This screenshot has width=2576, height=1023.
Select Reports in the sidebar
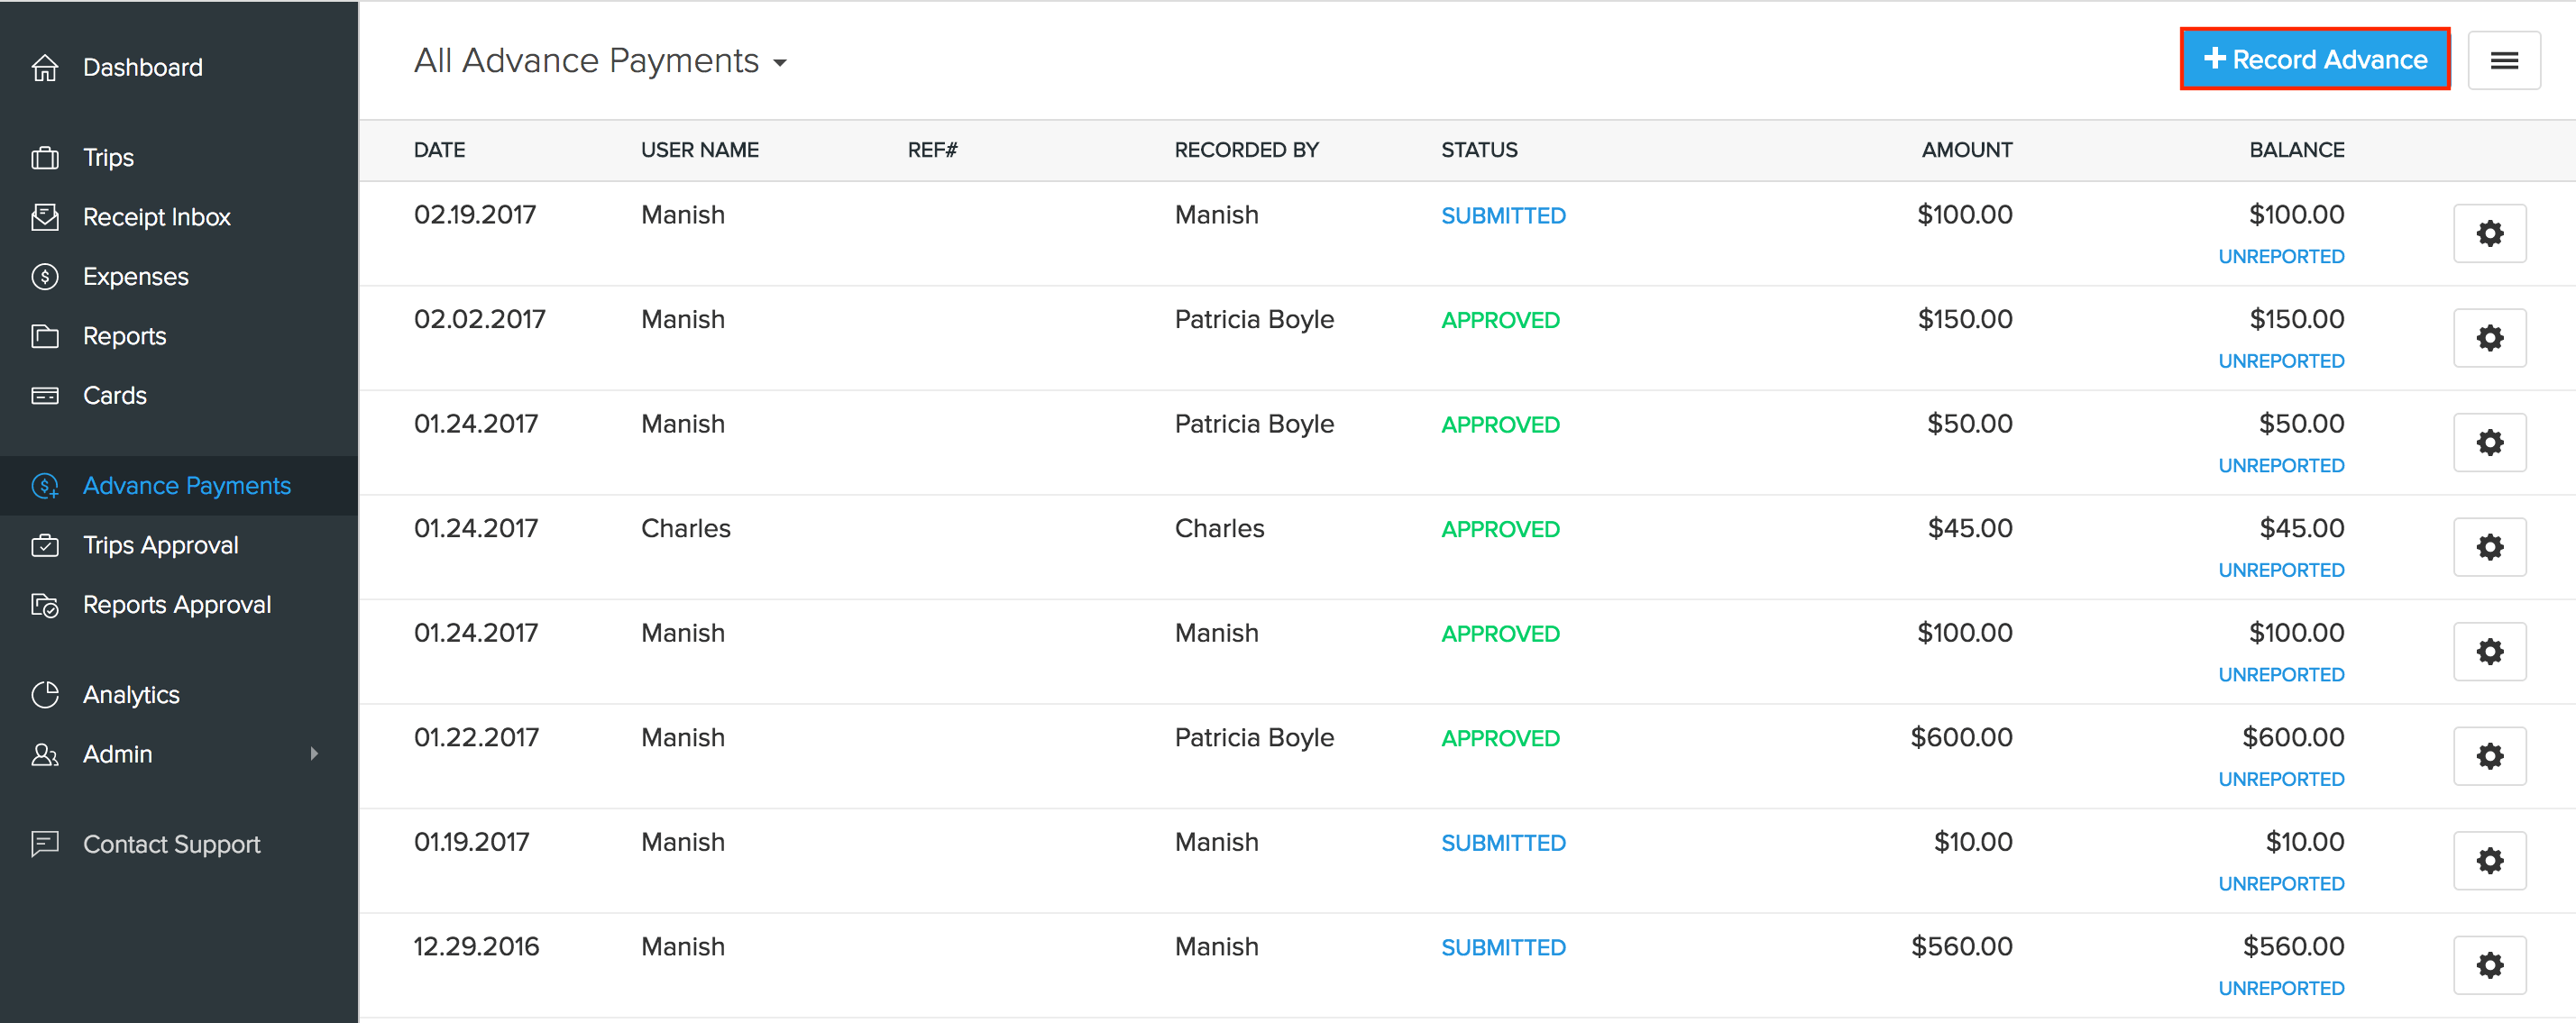tap(124, 336)
